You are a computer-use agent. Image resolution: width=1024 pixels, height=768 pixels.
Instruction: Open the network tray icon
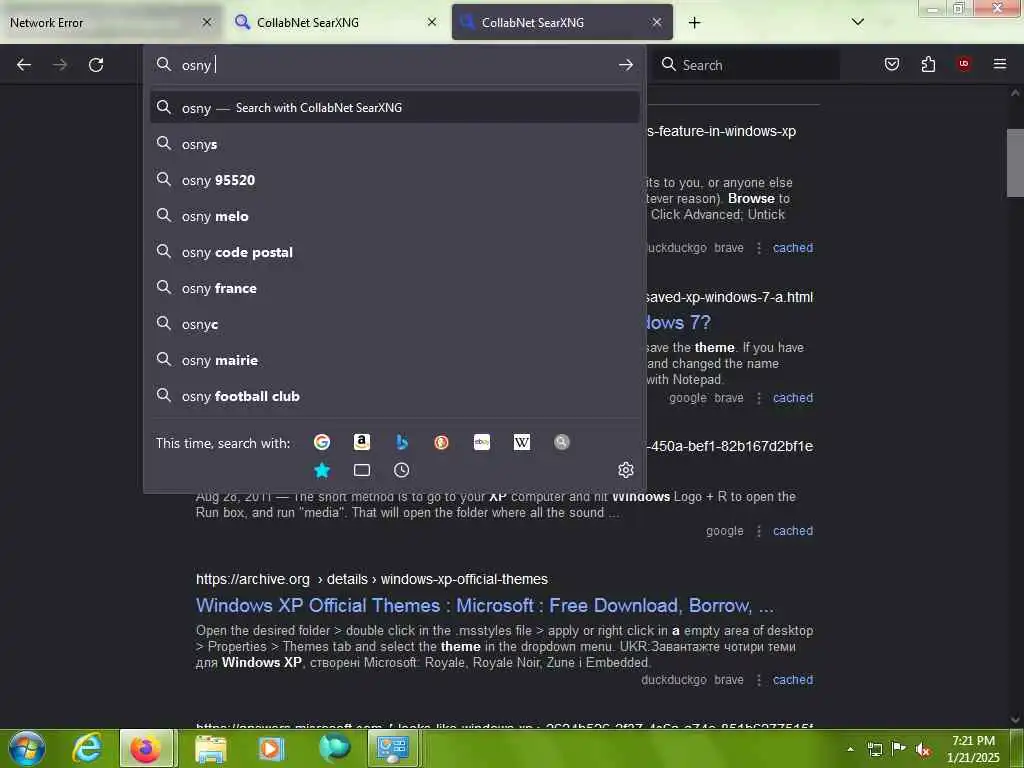tap(874, 750)
